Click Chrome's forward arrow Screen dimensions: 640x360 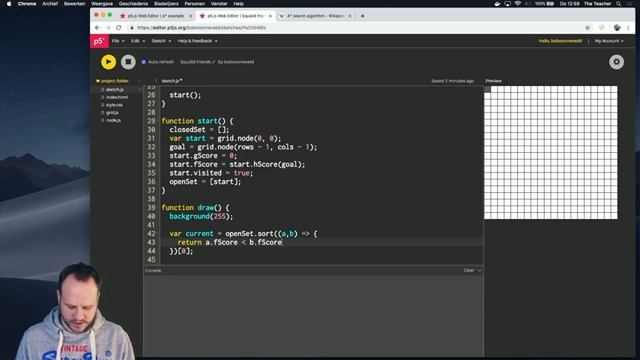coord(108,28)
